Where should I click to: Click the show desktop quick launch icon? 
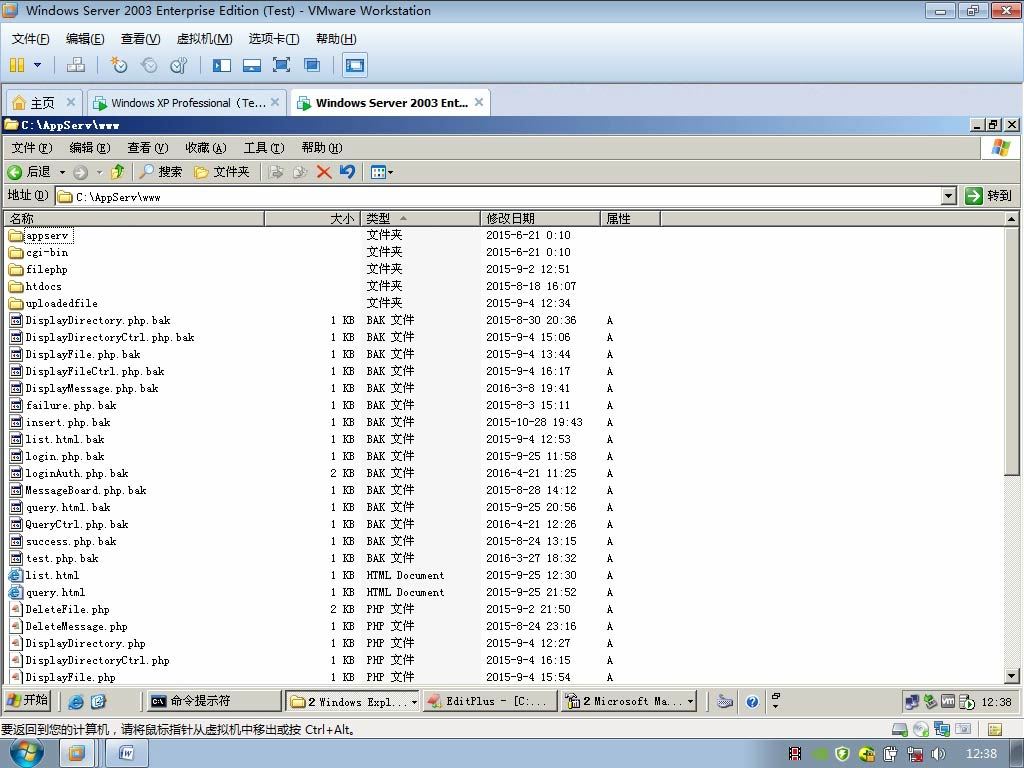(99, 701)
